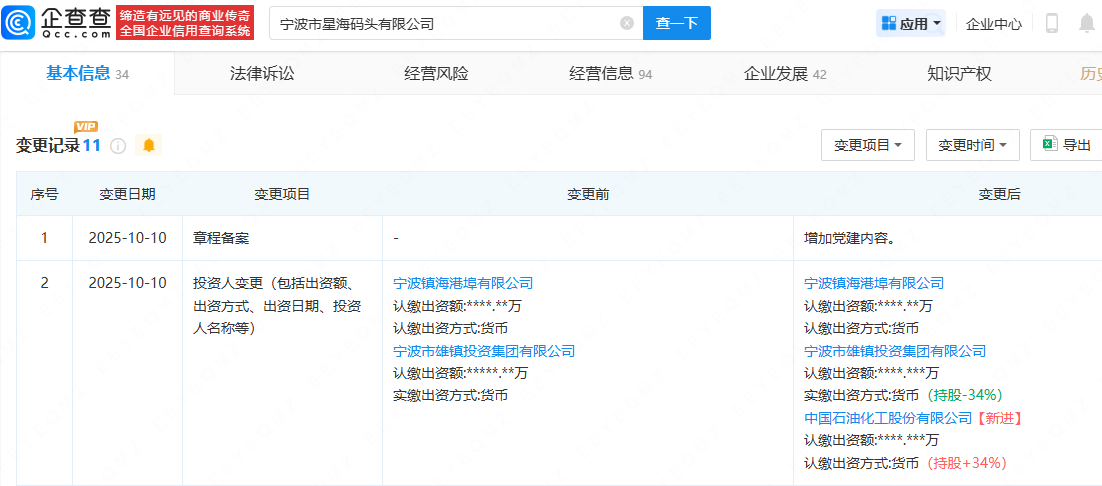Clear the search field with X icon
Screen dimensions: 1102x486
point(627,23)
